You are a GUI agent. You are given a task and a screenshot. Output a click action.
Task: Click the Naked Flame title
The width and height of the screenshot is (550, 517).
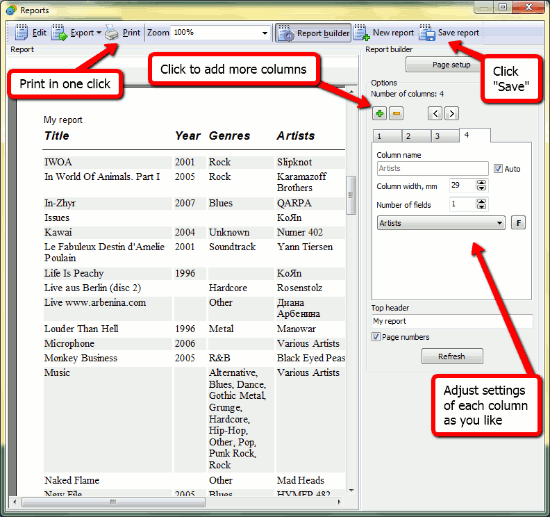pos(72,480)
